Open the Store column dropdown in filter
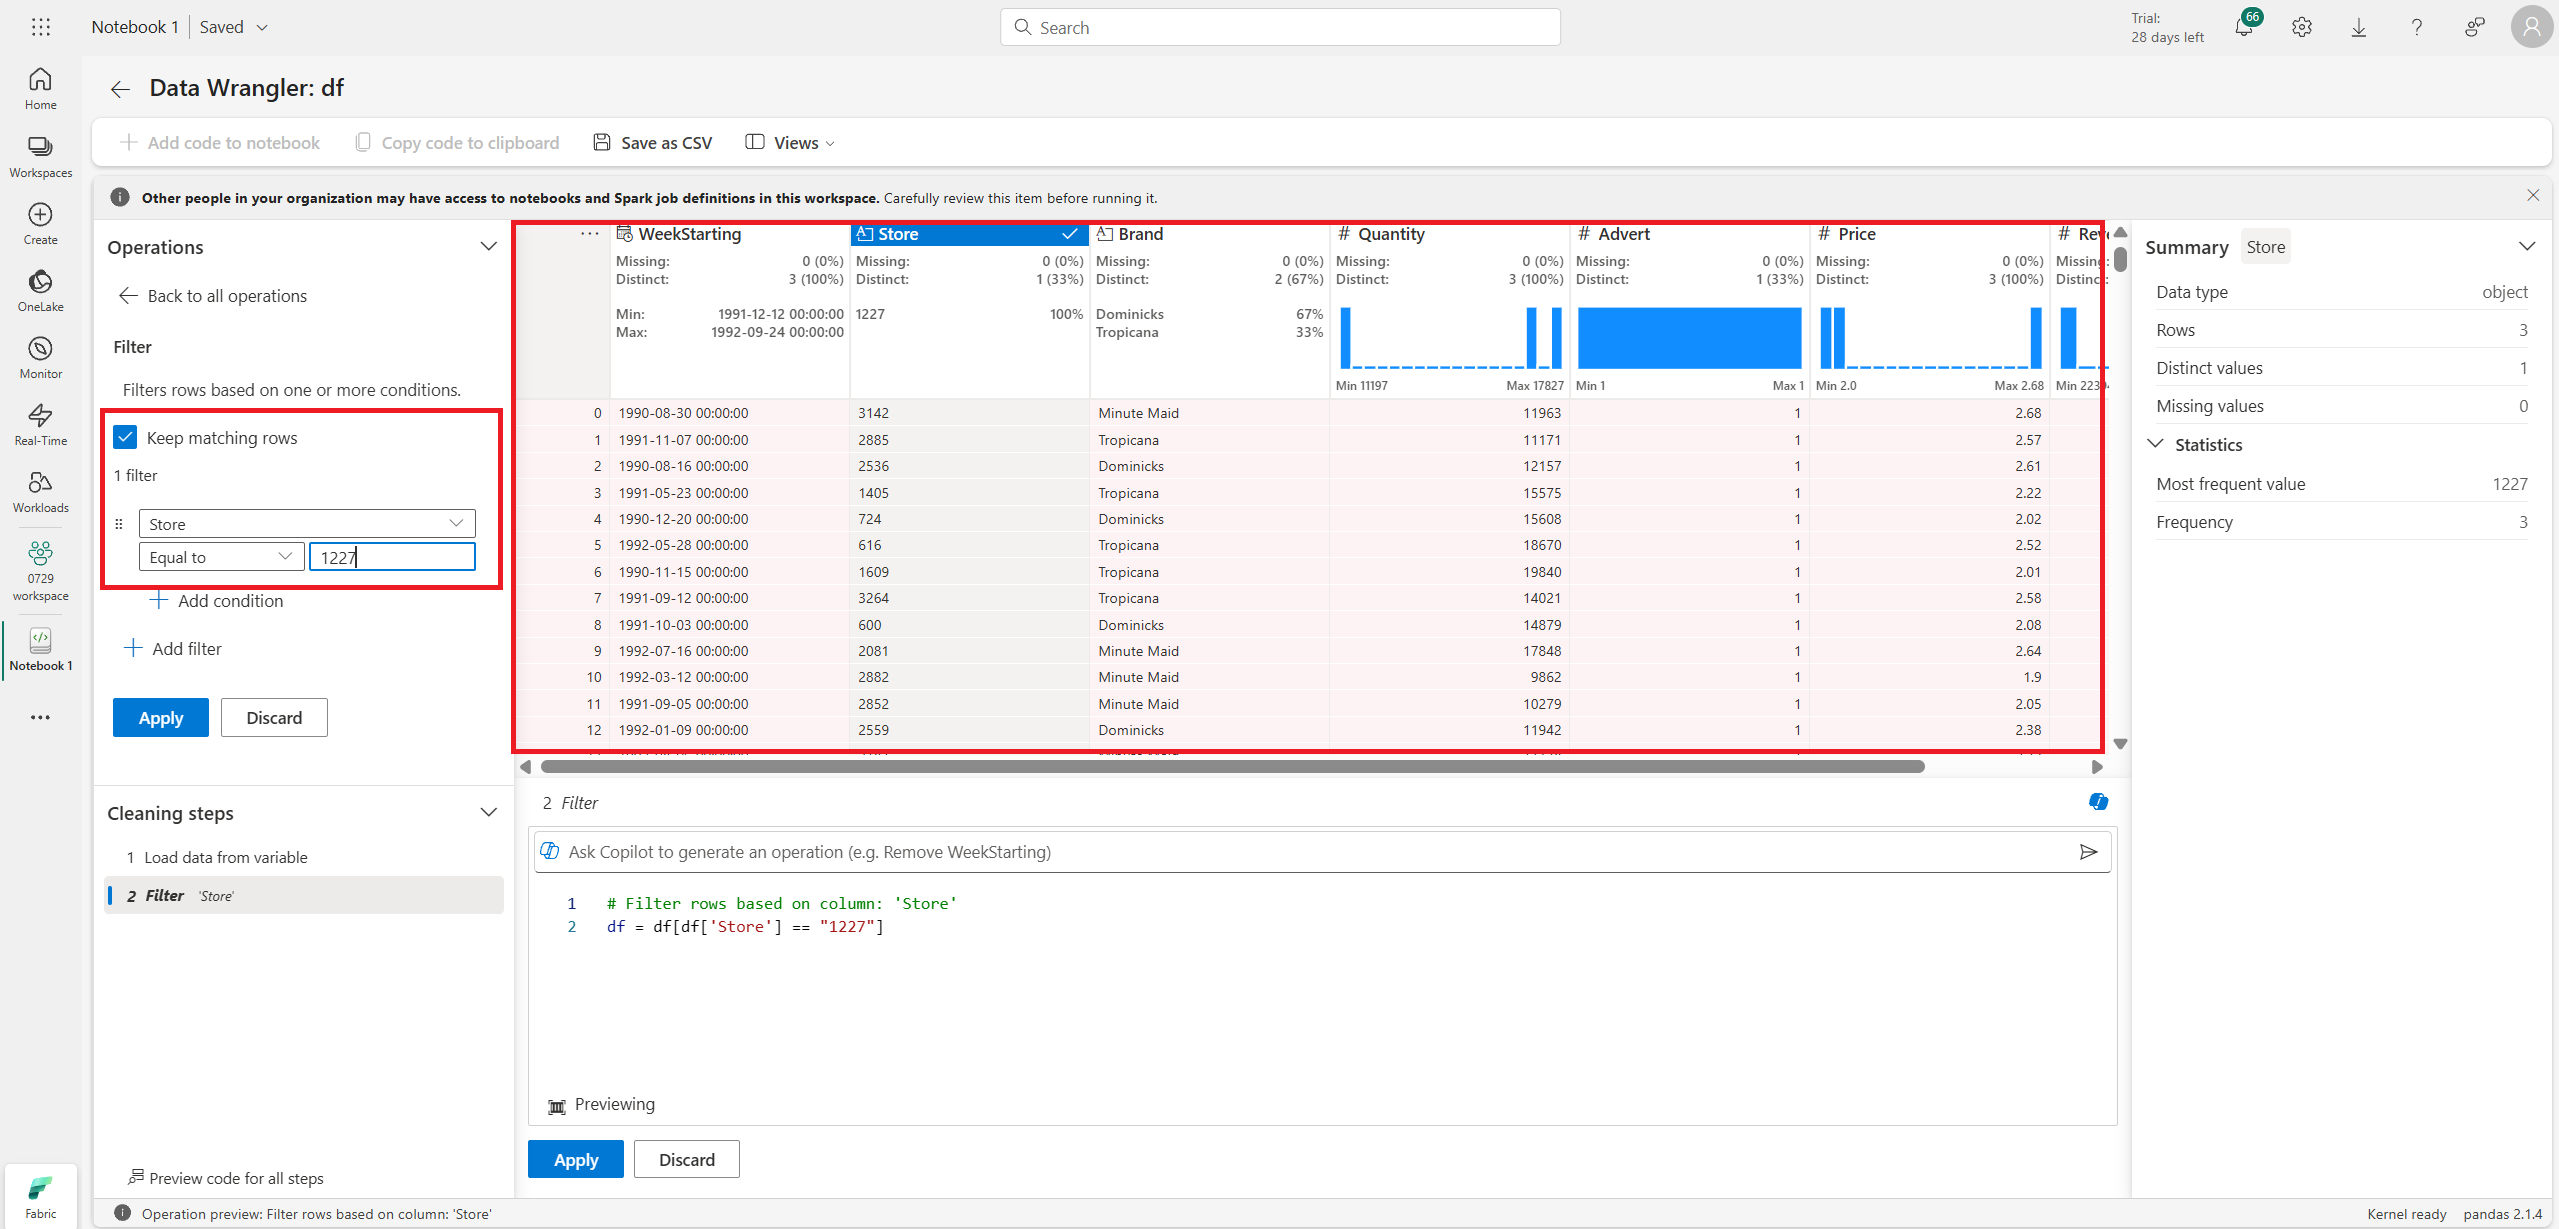 pyautogui.click(x=306, y=524)
